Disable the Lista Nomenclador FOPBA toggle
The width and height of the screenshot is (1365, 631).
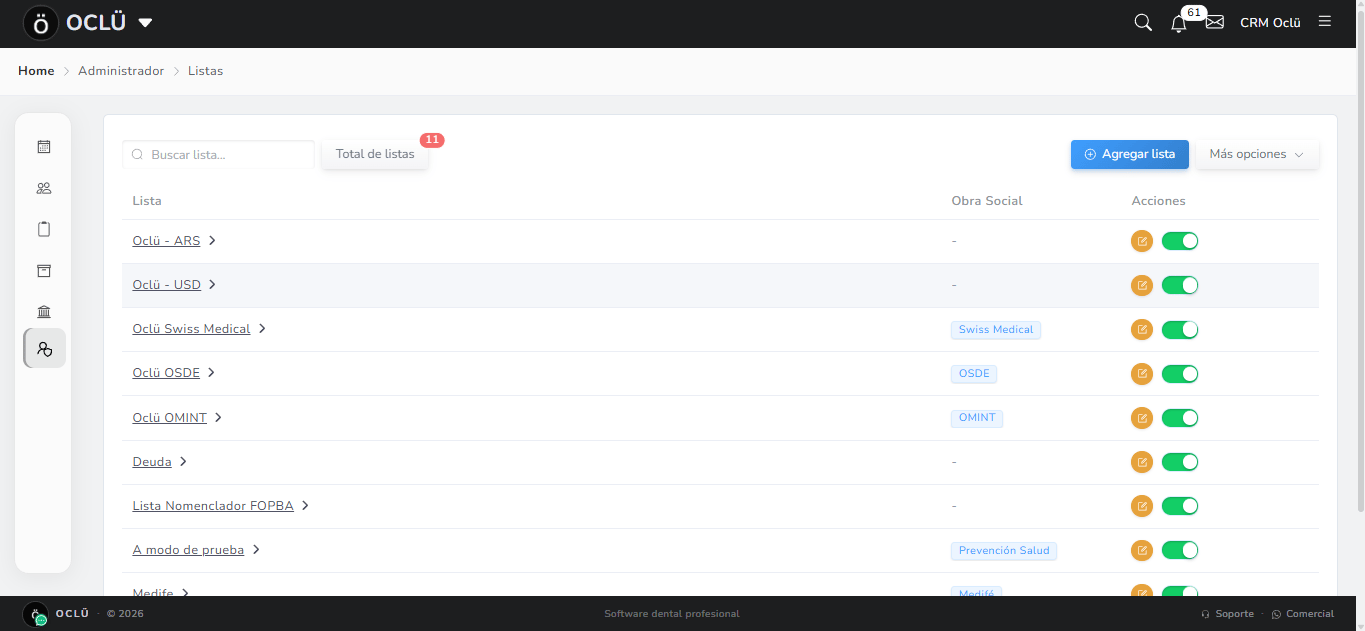(x=1180, y=506)
